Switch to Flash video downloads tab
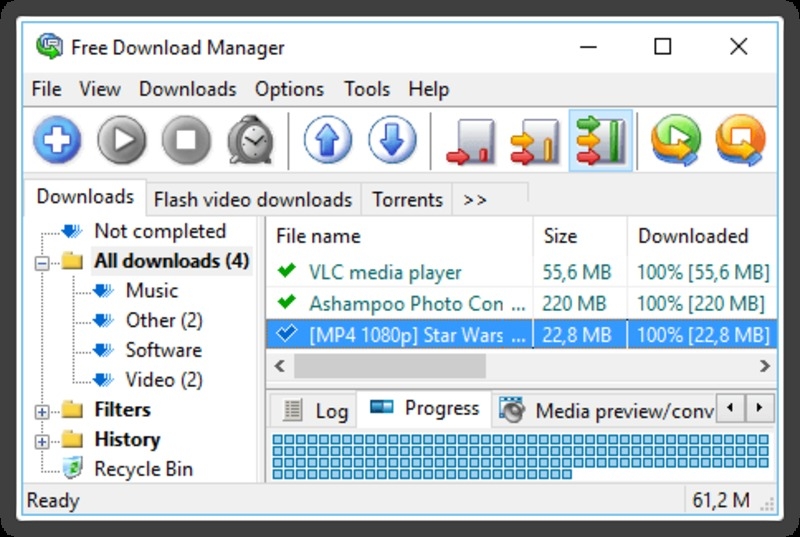This screenshot has height=537, width=800. point(253,199)
